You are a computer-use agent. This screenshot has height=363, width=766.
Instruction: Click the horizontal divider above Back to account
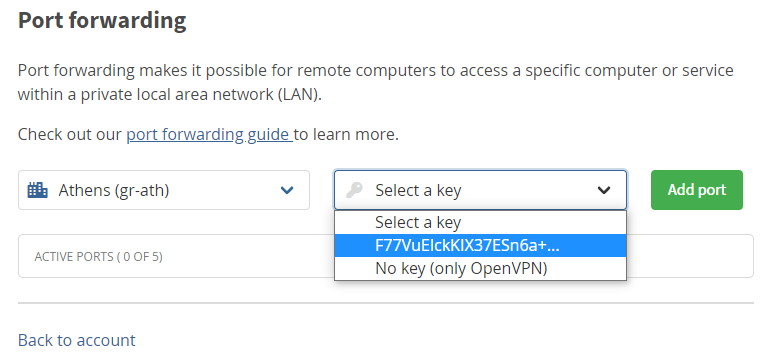(x=386, y=303)
